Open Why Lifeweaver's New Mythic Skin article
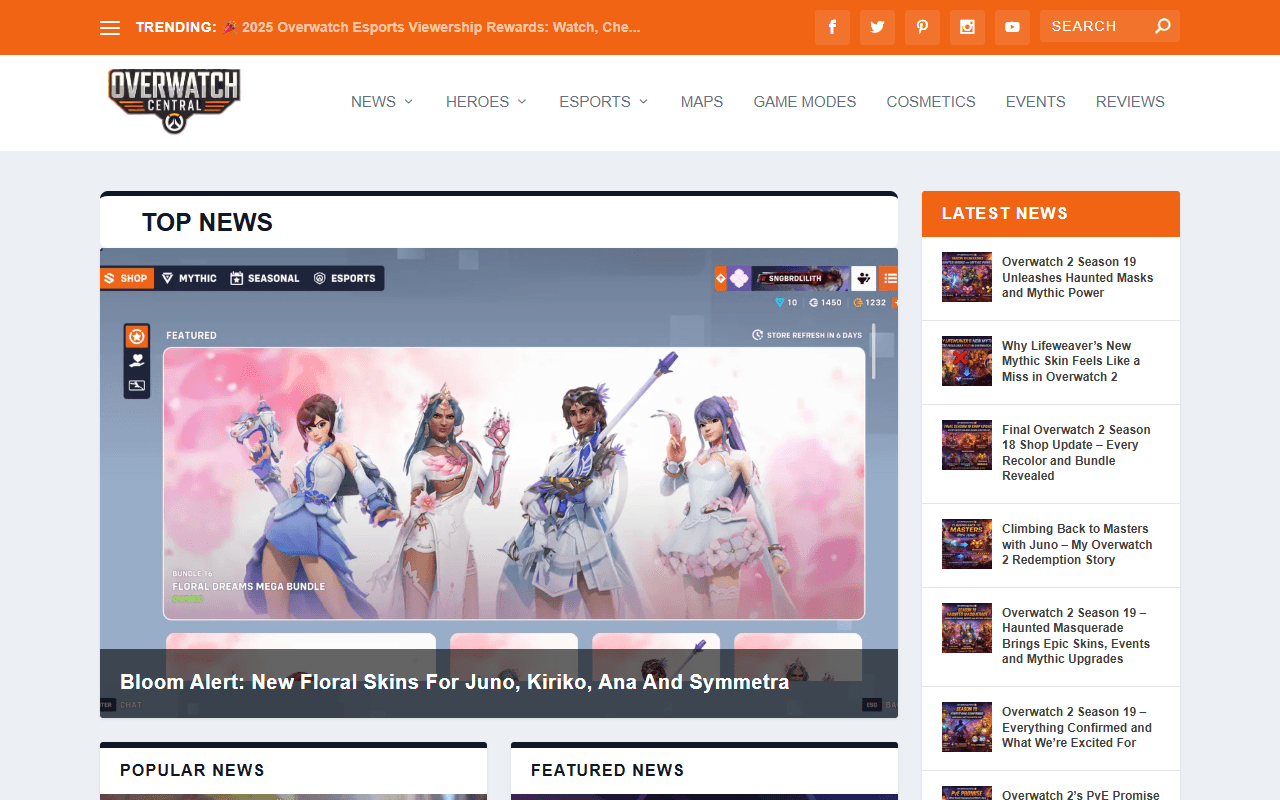This screenshot has width=1280, height=800. coord(1071,361)
